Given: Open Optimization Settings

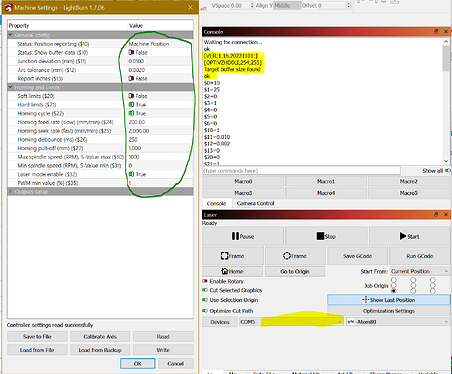Looking at the screenshot, I should click(389, 311).
